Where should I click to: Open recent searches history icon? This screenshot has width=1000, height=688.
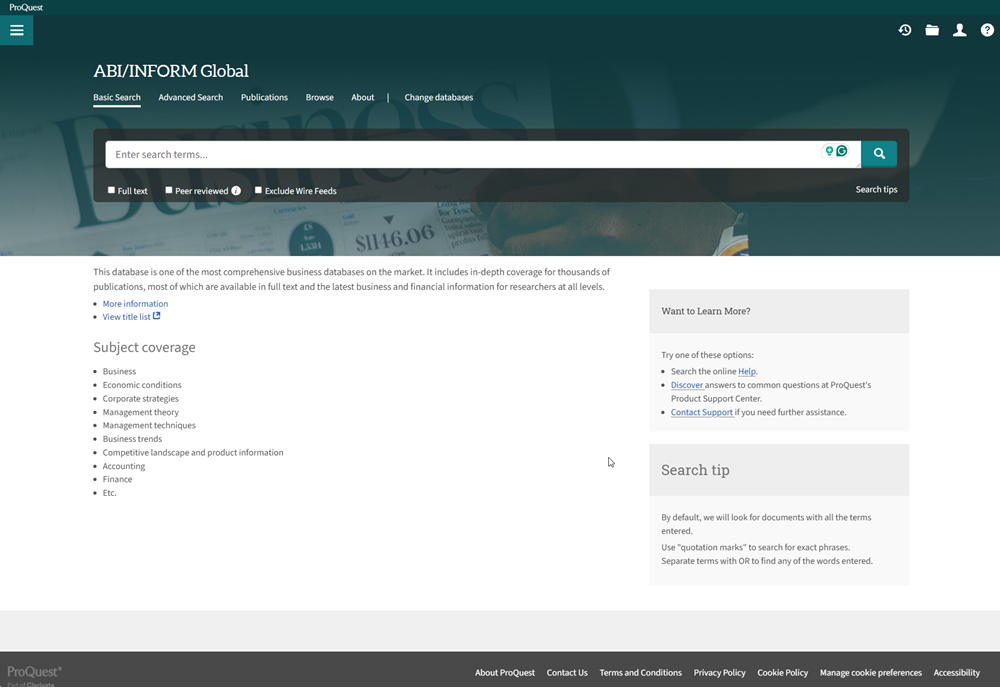pyautogui.click(x=905, y=30)
